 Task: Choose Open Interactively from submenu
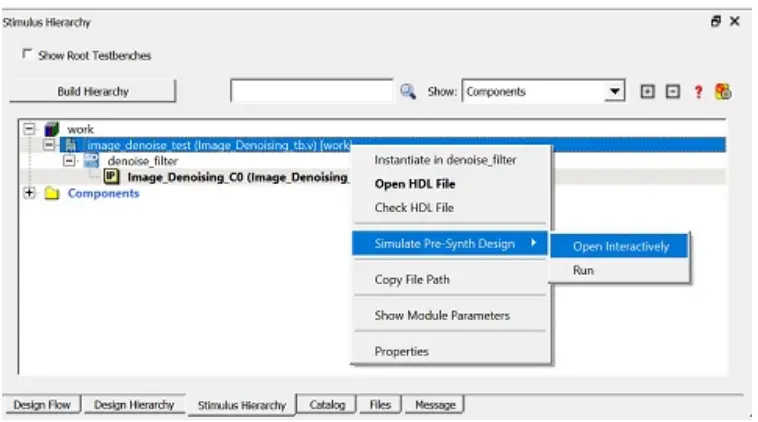(620, 246)
